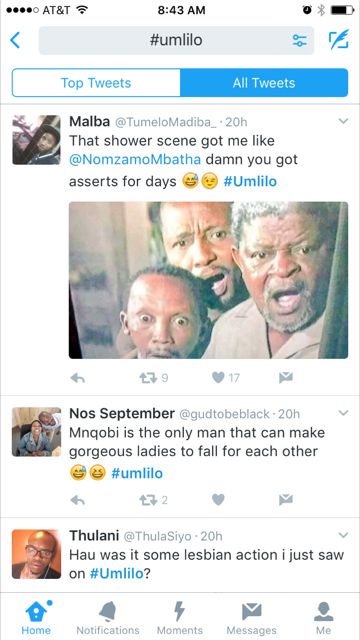
Task: Compose a new tweet with quill icon
Action: point(339,40)
